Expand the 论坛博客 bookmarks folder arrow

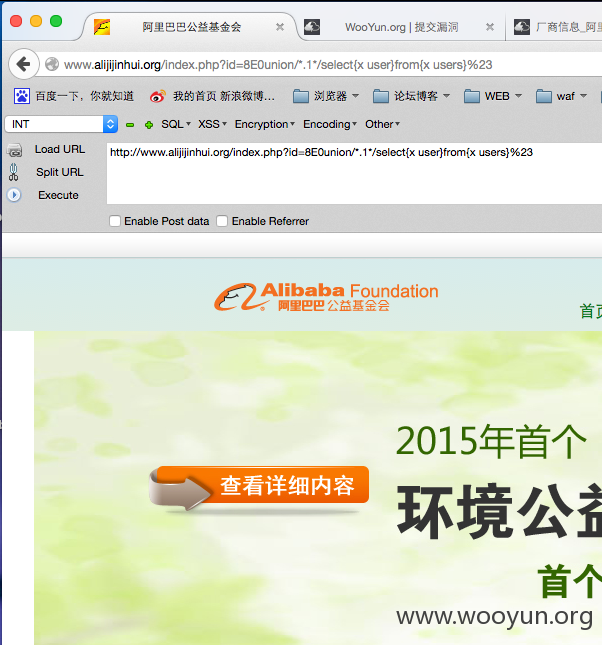(x=446, y=96)
